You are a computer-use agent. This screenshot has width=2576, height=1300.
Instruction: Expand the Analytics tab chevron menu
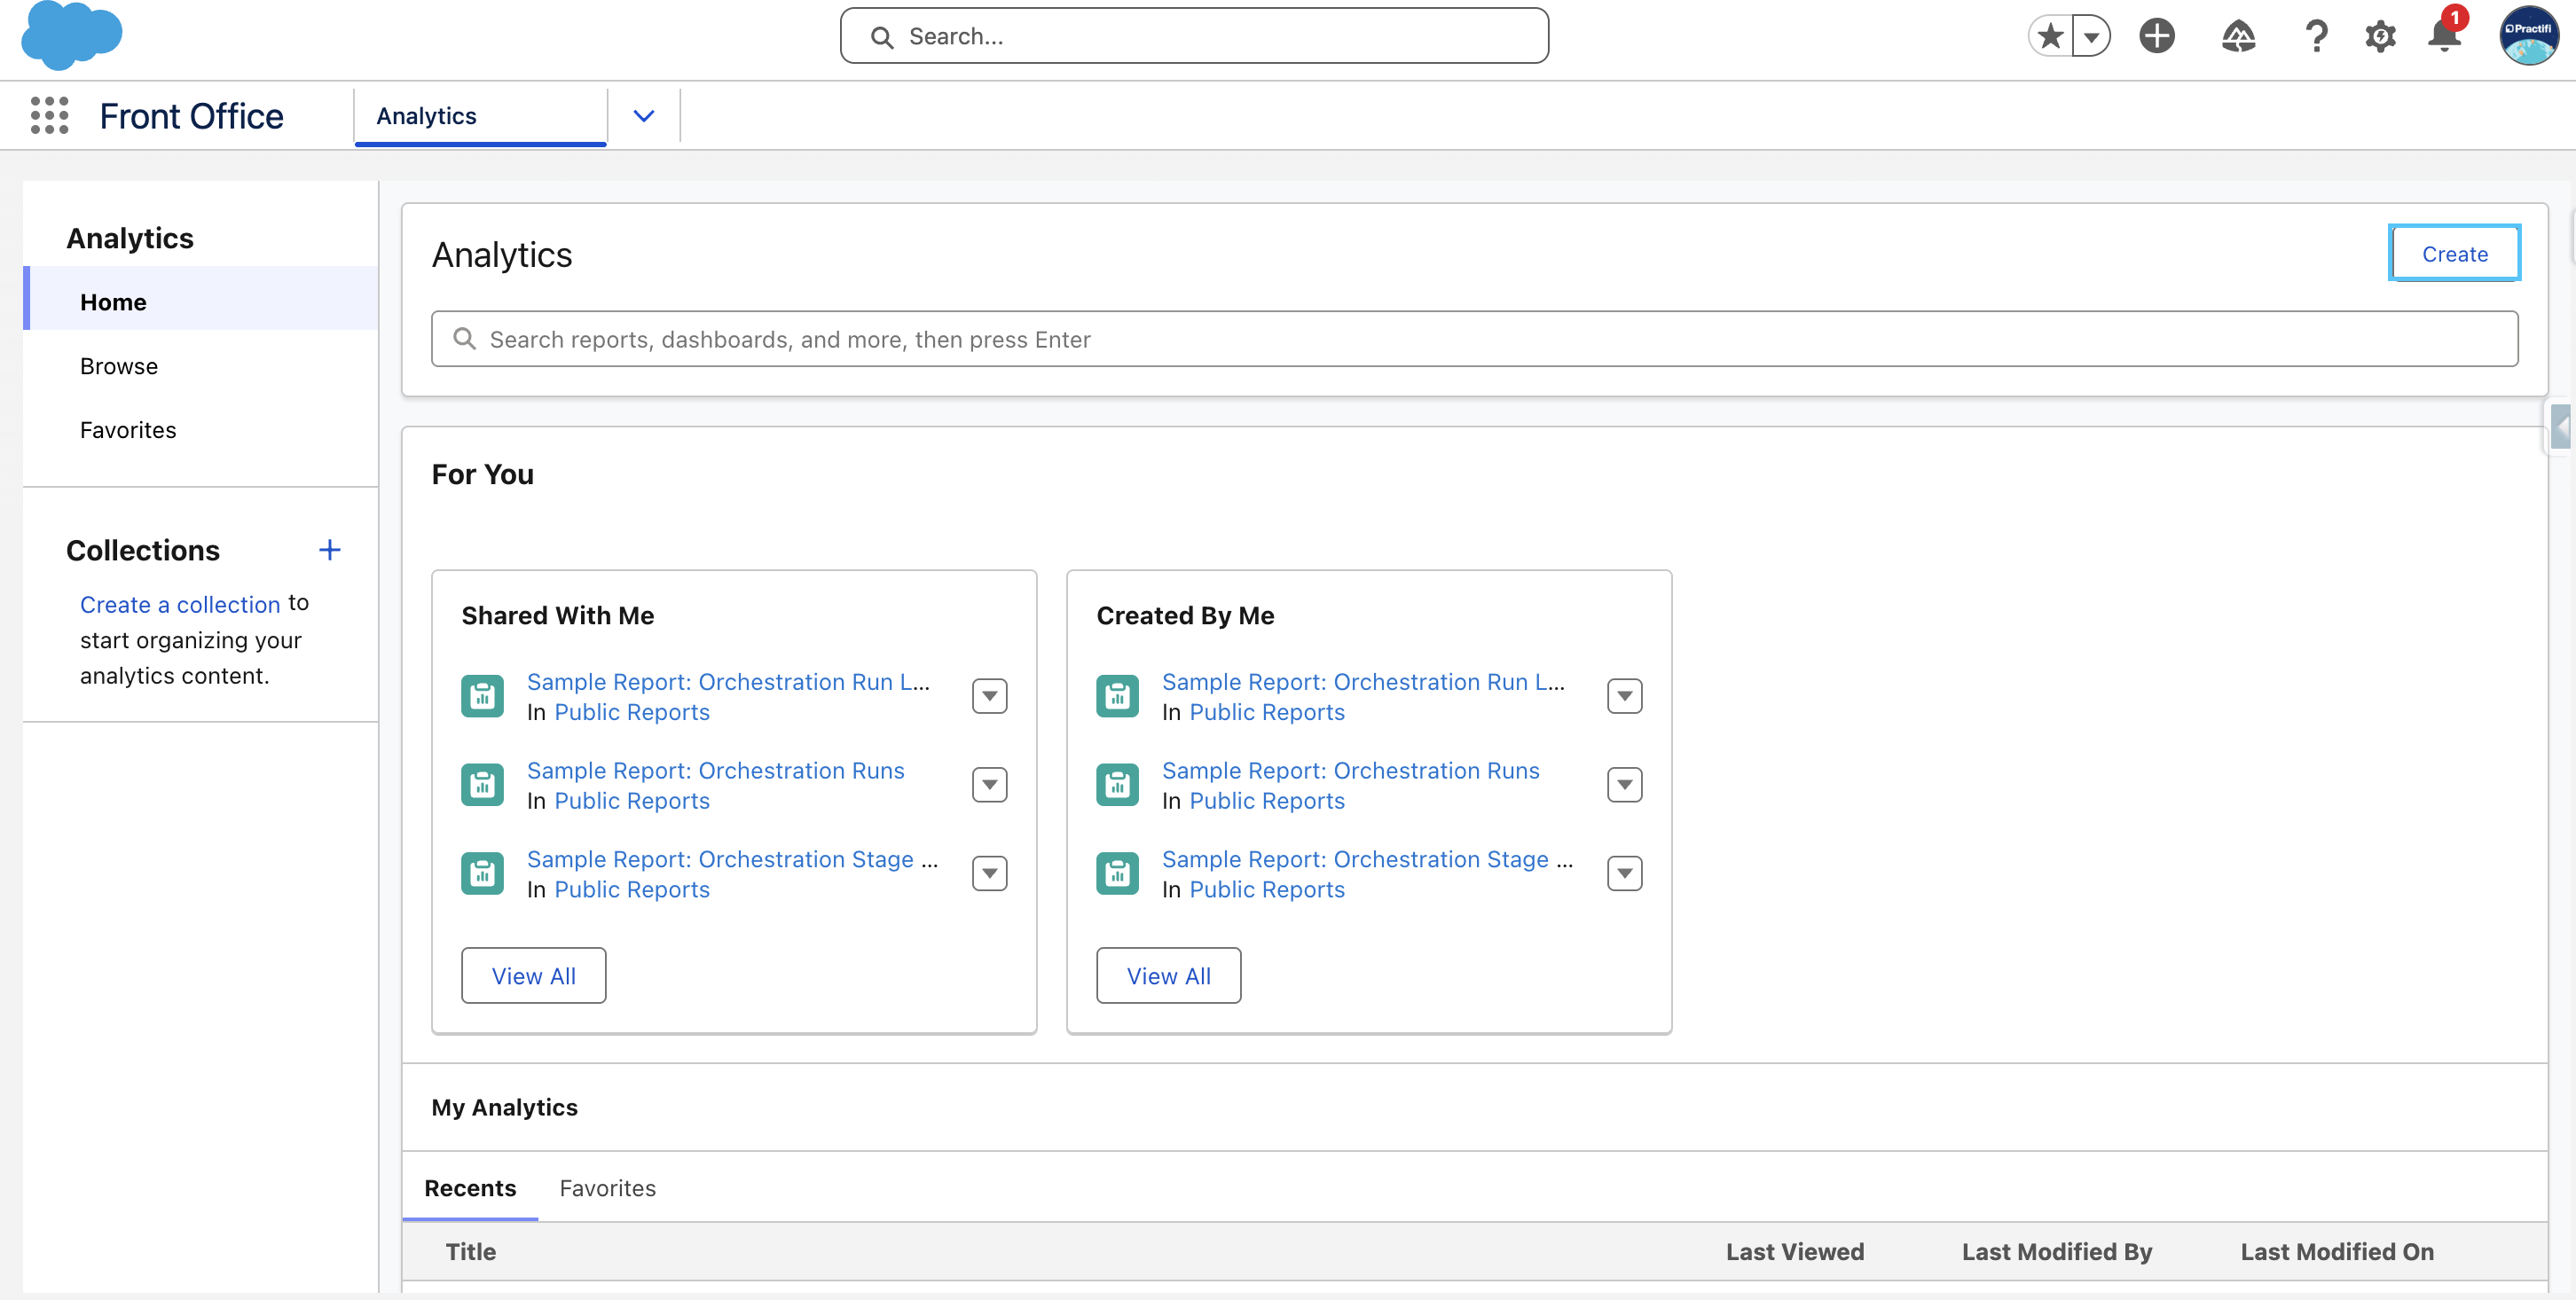[x=644, y=116]
